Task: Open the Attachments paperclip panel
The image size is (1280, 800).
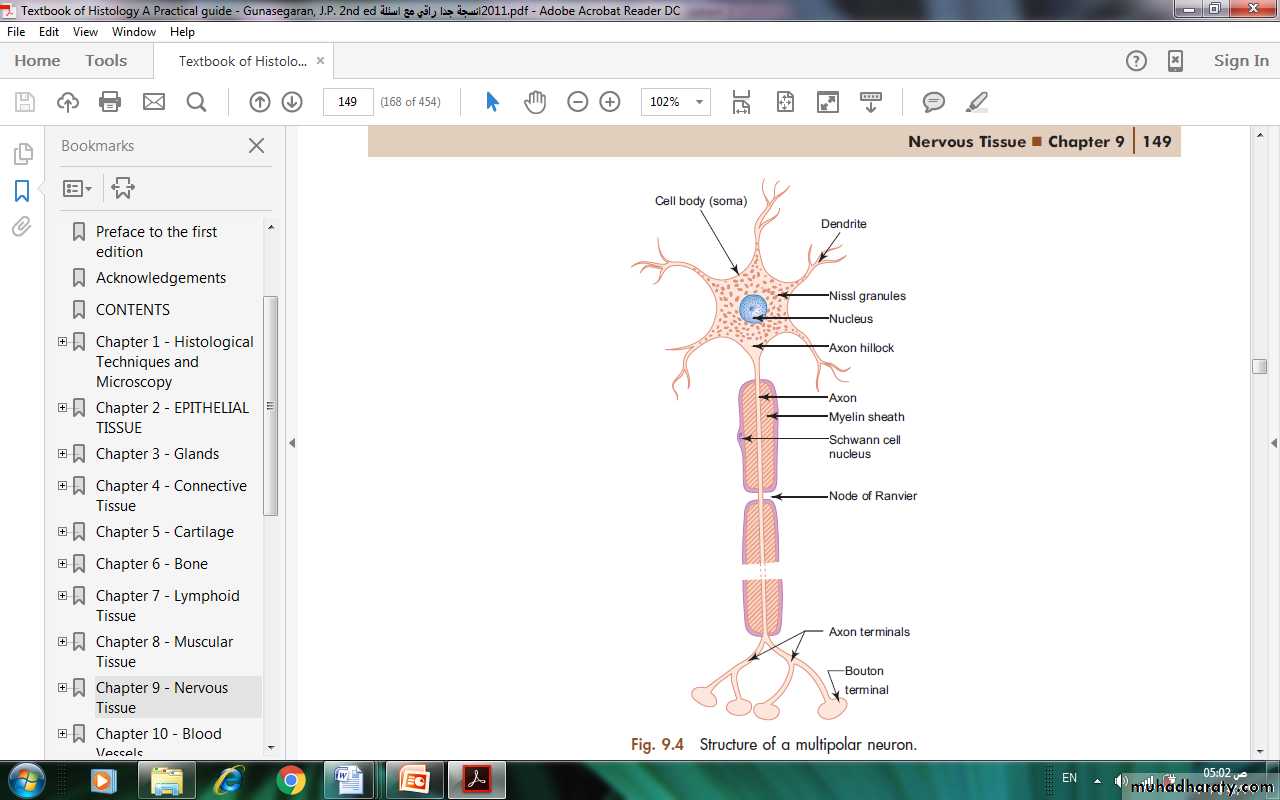Action: (22, 227)
